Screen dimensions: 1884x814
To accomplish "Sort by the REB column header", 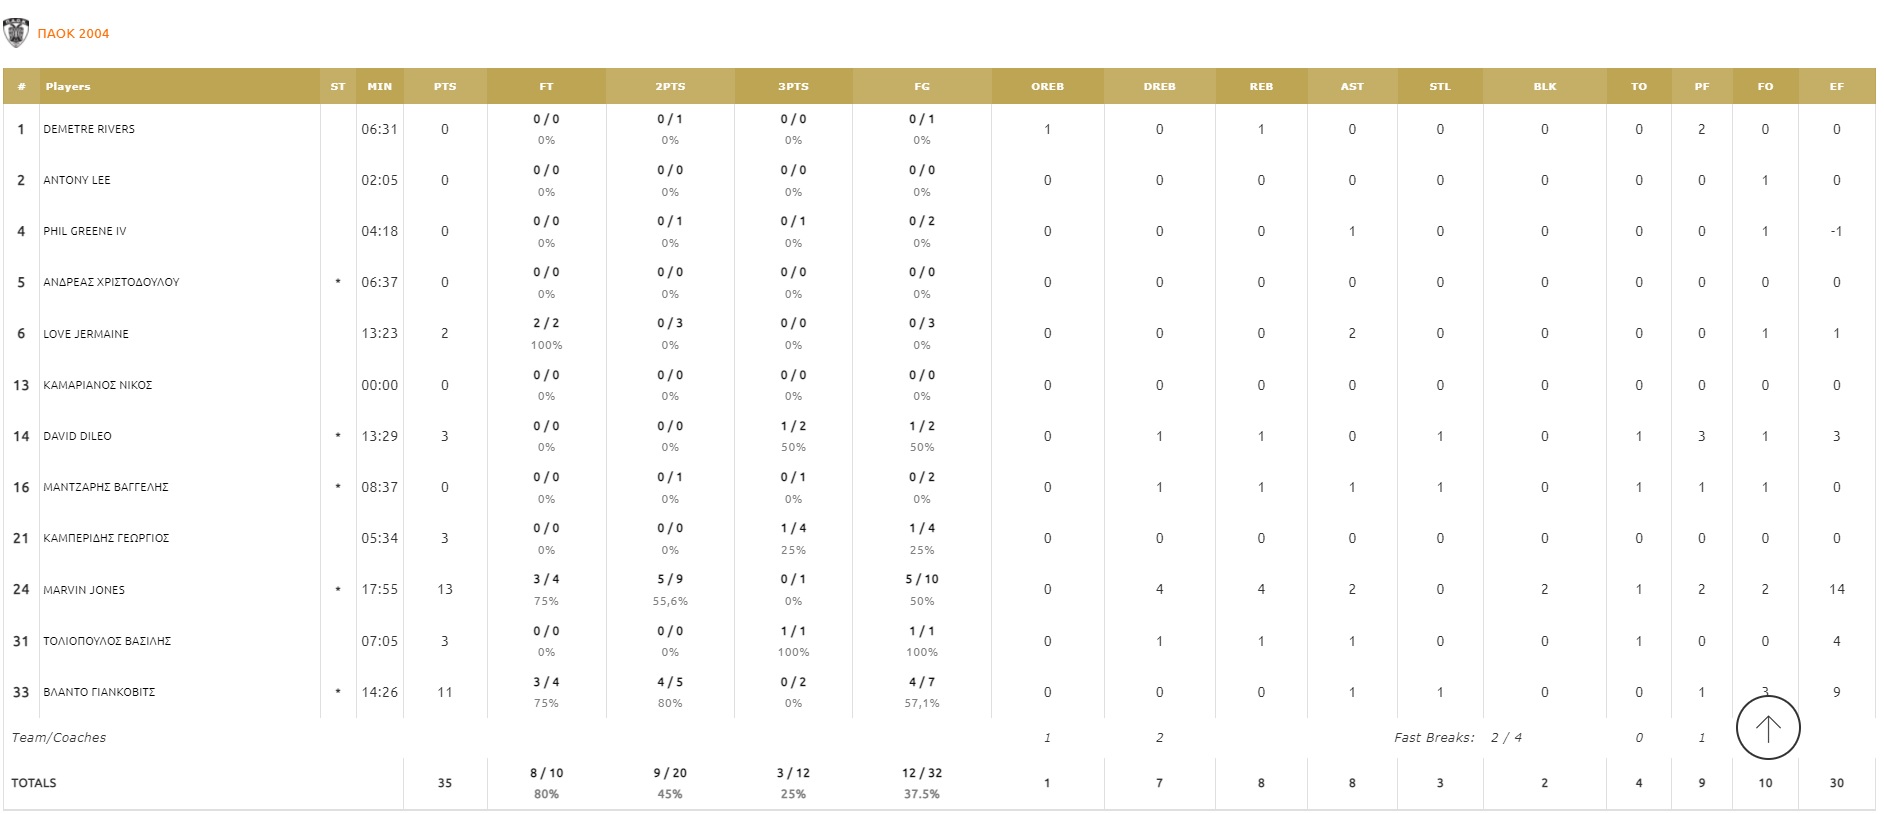I will point(1261,87).
